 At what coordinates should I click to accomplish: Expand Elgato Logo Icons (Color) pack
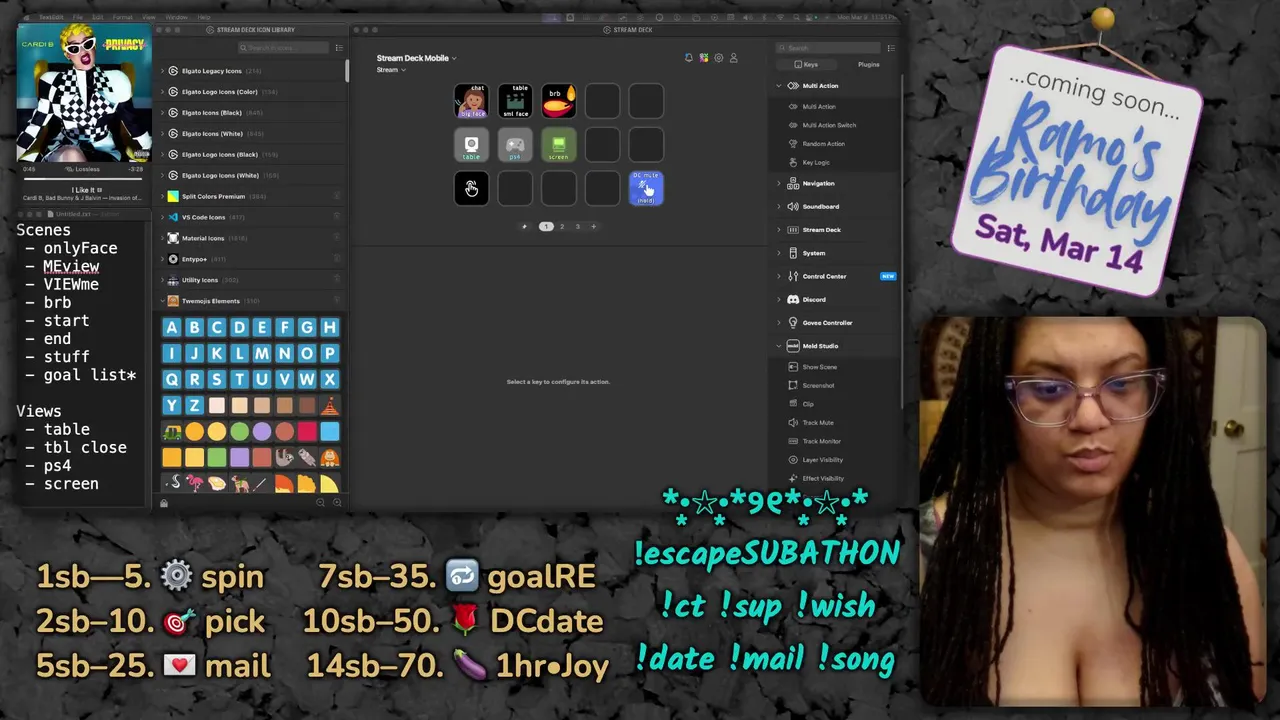163,92
